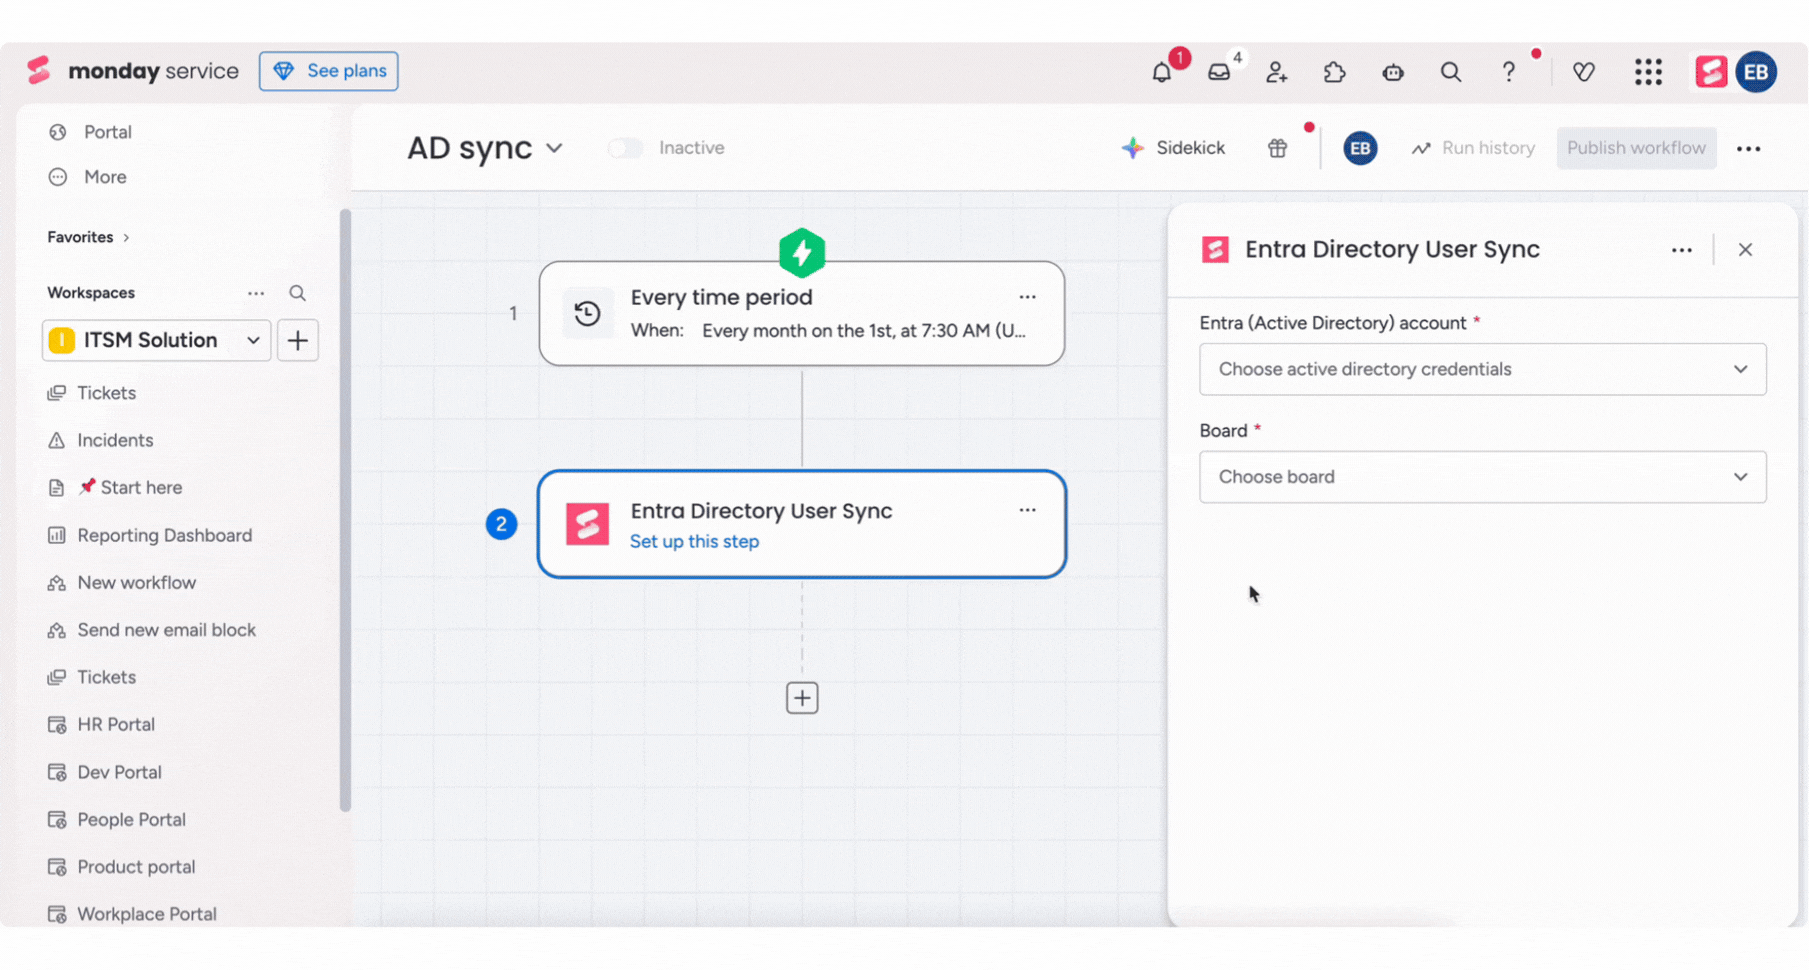Viewport: 1809px width, 970px height.
Task: Add a new step with plus icon
Action: click(x=802, y=698)
